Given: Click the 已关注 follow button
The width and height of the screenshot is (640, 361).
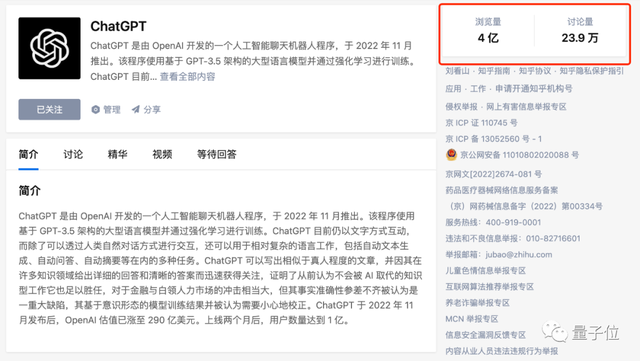Looking at the screenshot, I should point(49,109).
